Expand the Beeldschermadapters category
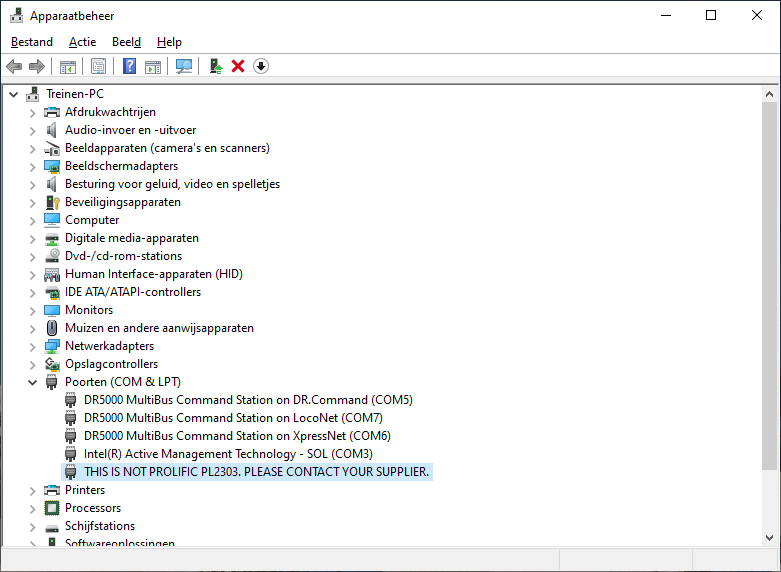 (x=32, y=166)
